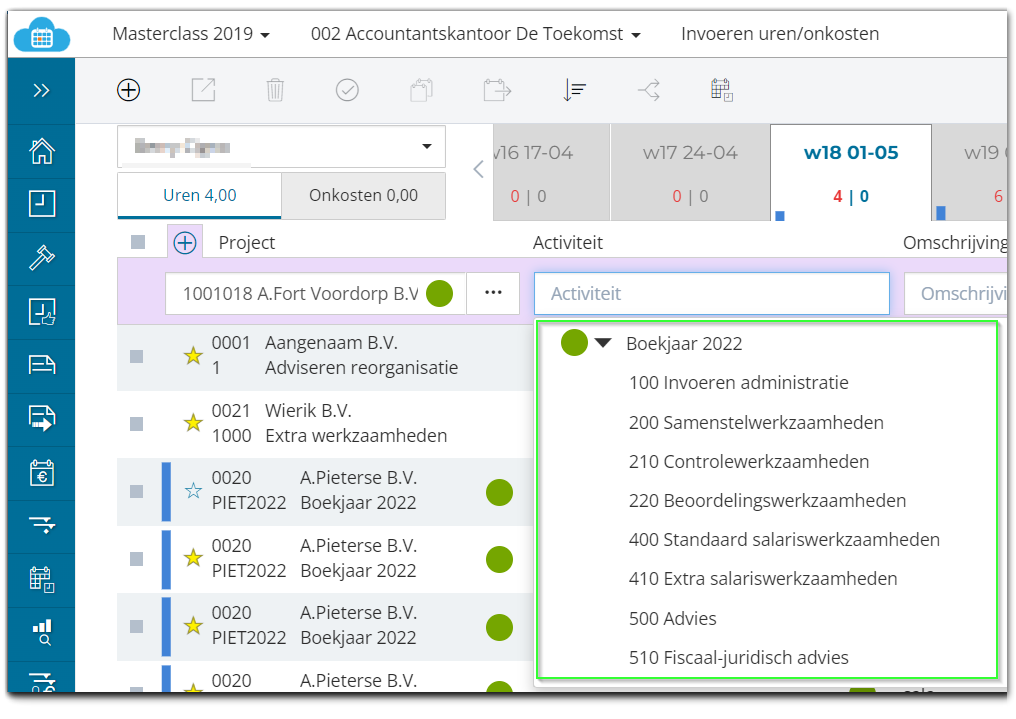
Task: Switch to the Onkosten 0,00 tab
Action: (x=364, y=195)
